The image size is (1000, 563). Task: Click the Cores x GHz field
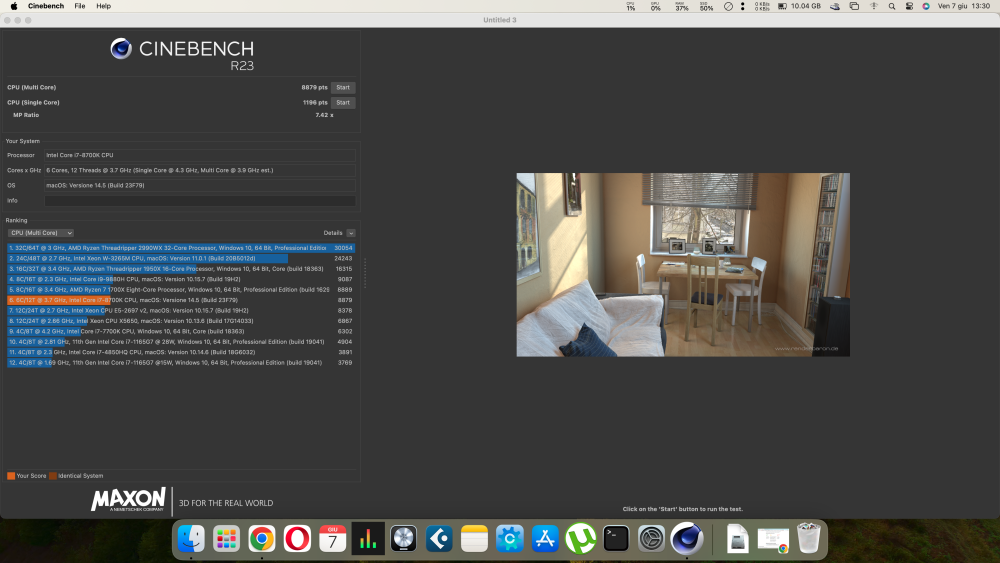[x=200, y=170]
